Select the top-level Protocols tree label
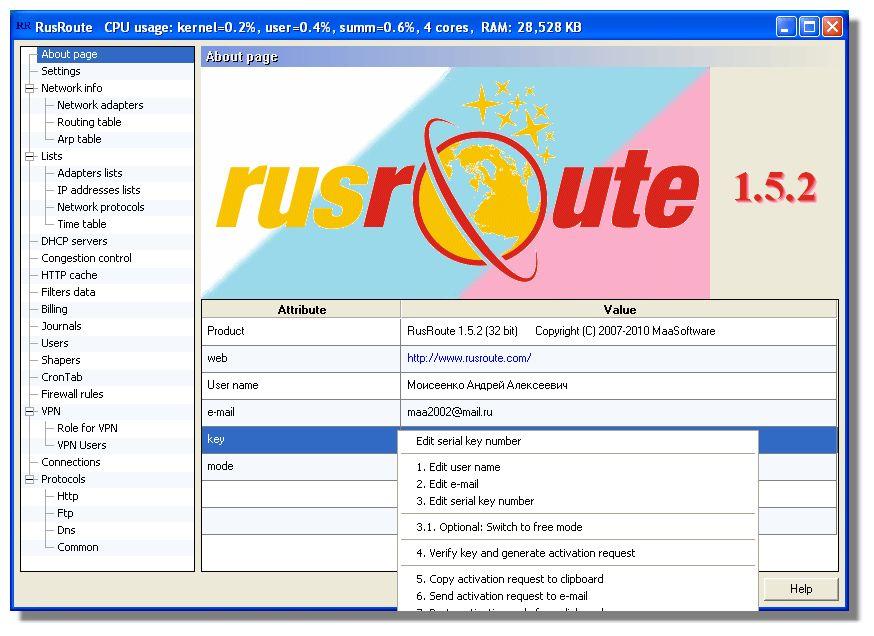Viewport: 874px width, 636px height. point(63,479)
